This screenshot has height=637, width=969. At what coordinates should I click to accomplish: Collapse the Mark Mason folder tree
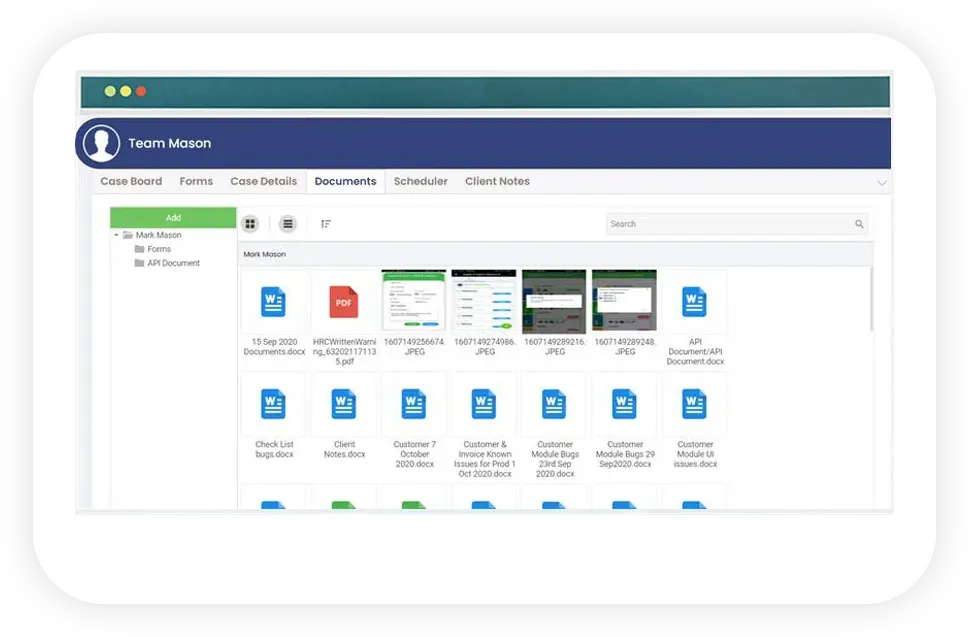click(116, 235)
